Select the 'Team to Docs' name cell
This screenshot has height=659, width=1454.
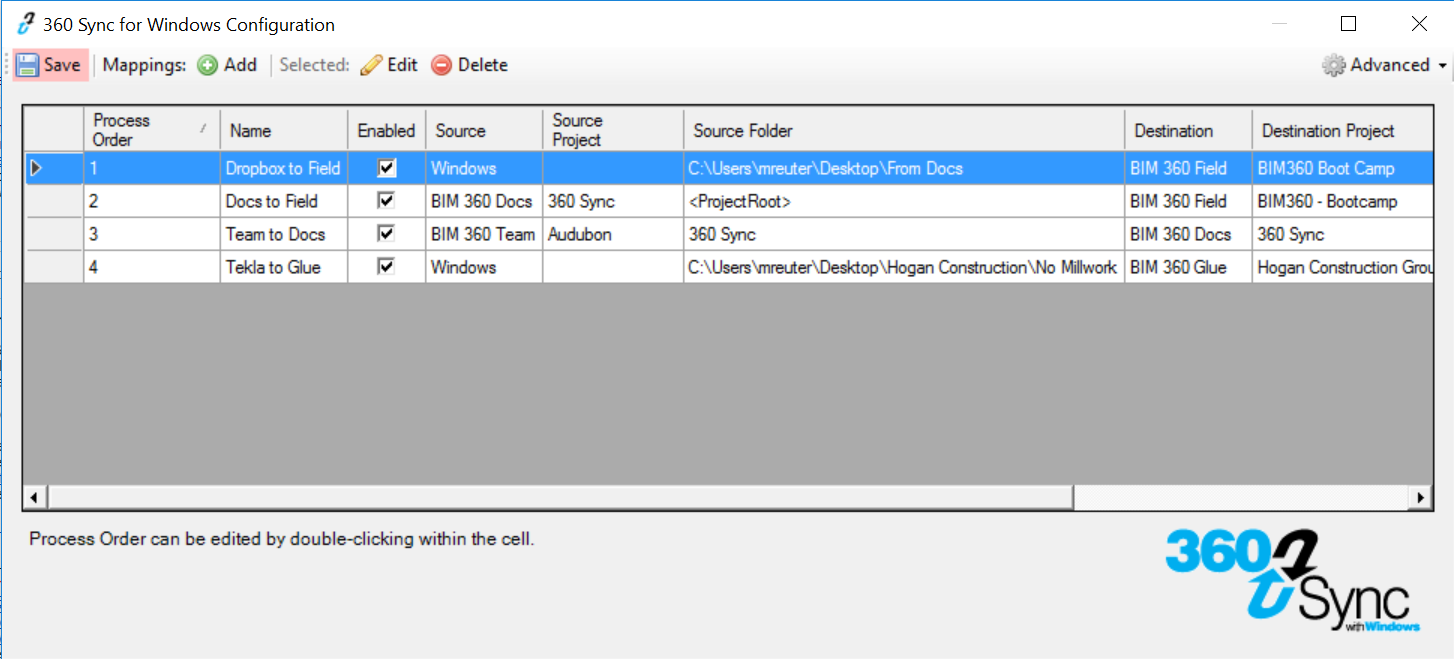284,234
